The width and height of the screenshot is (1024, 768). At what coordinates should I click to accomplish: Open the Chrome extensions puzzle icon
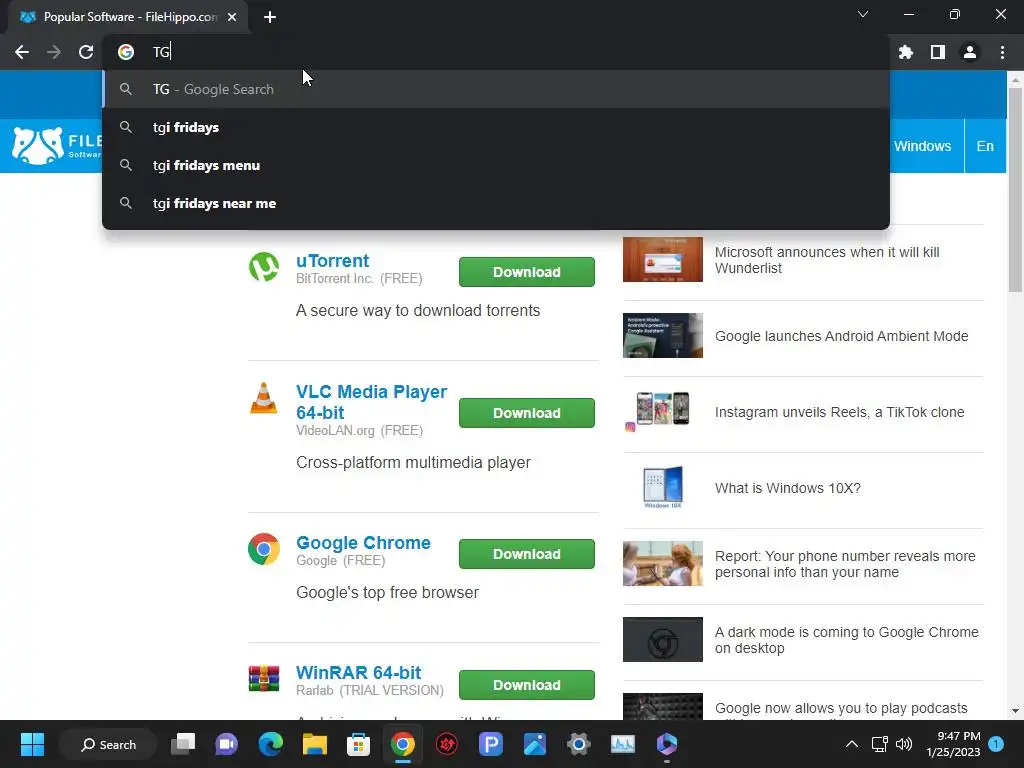[x=906, y=52]
